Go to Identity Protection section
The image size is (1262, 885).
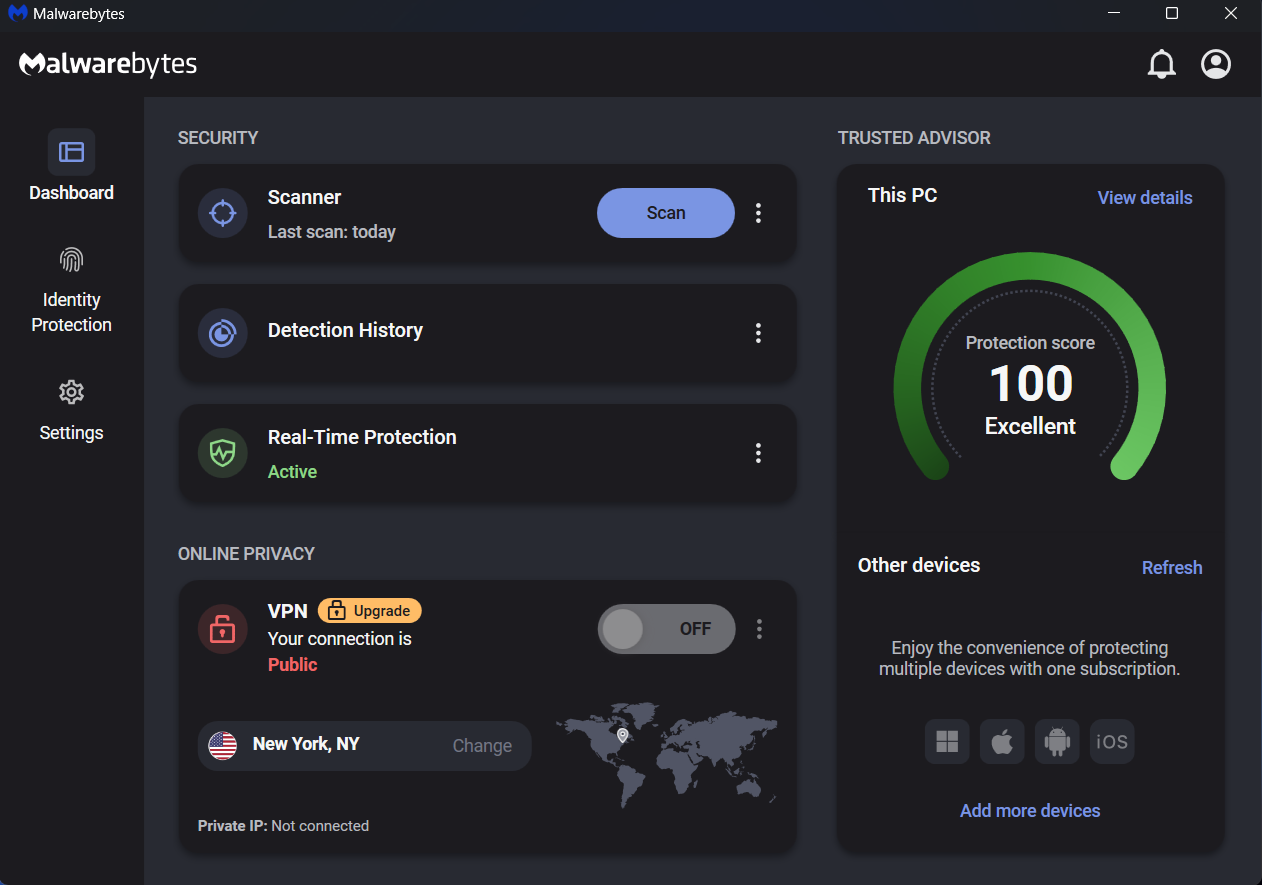(x=71, y=289)
